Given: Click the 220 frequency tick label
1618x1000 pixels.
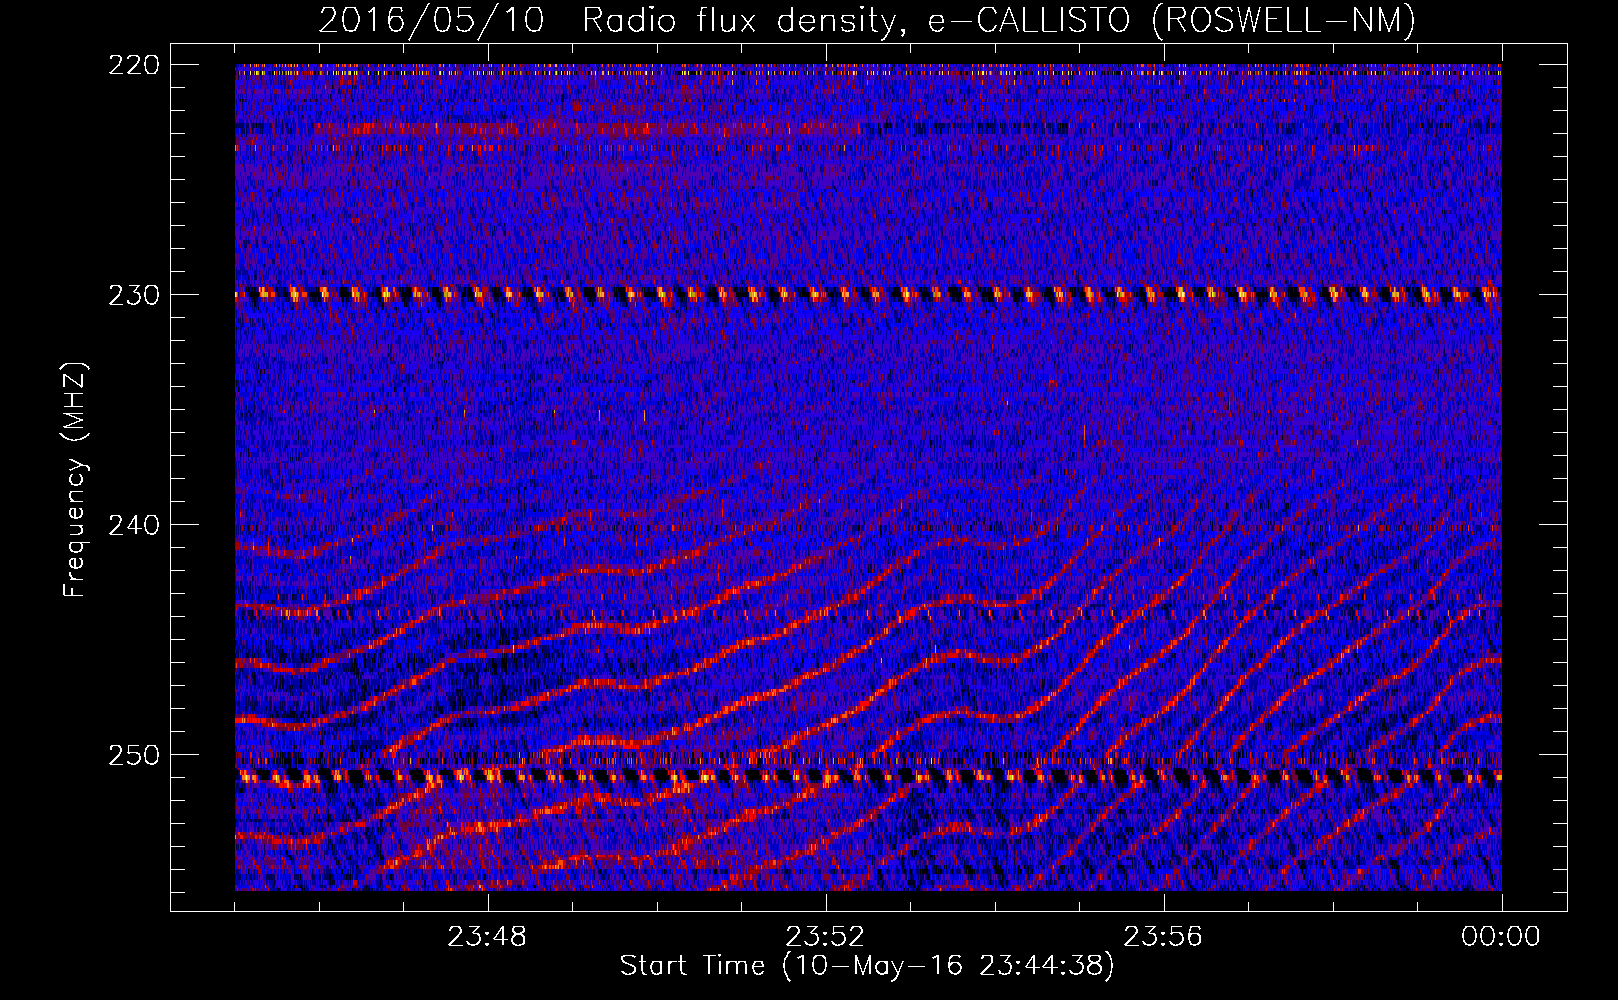Looking at the screenshot, I should click(134, 65).
